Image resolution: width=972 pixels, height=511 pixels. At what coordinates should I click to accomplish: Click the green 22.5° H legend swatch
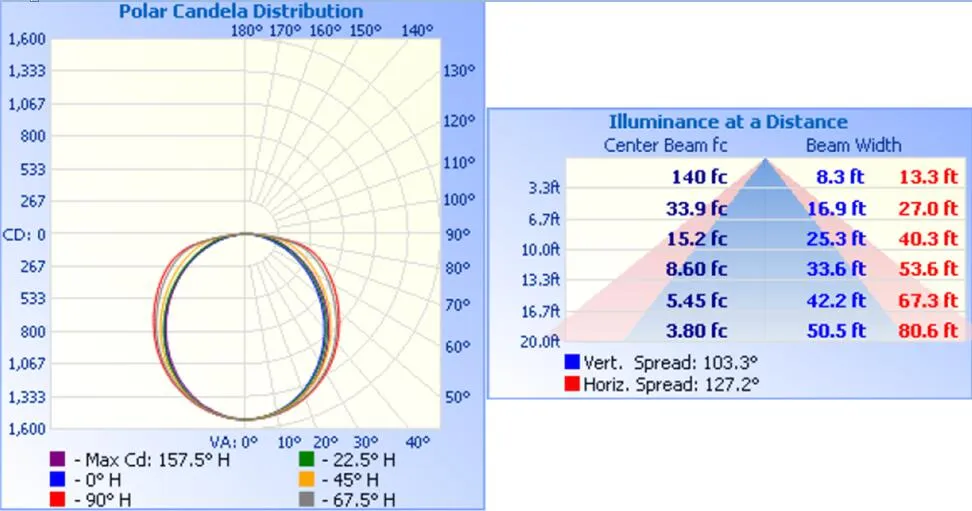tap(306, 460)
